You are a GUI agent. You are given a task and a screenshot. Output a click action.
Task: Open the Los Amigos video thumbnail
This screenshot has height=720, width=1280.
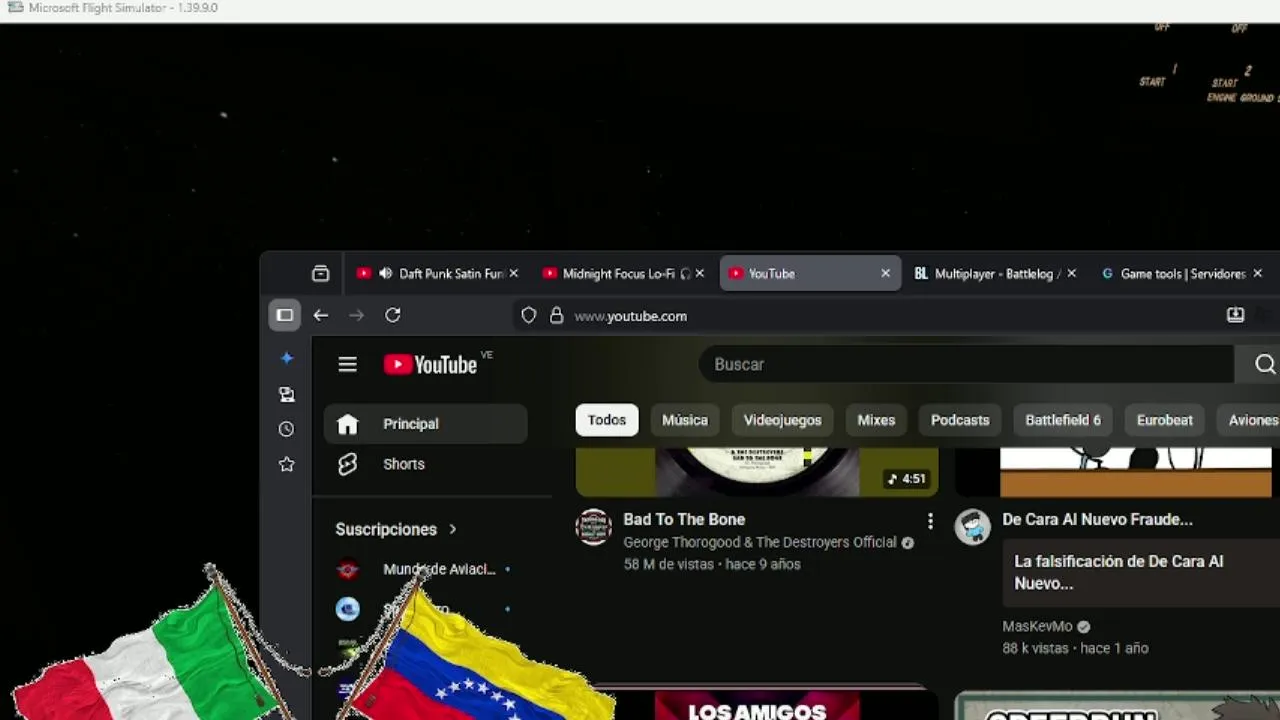point(757,703)
